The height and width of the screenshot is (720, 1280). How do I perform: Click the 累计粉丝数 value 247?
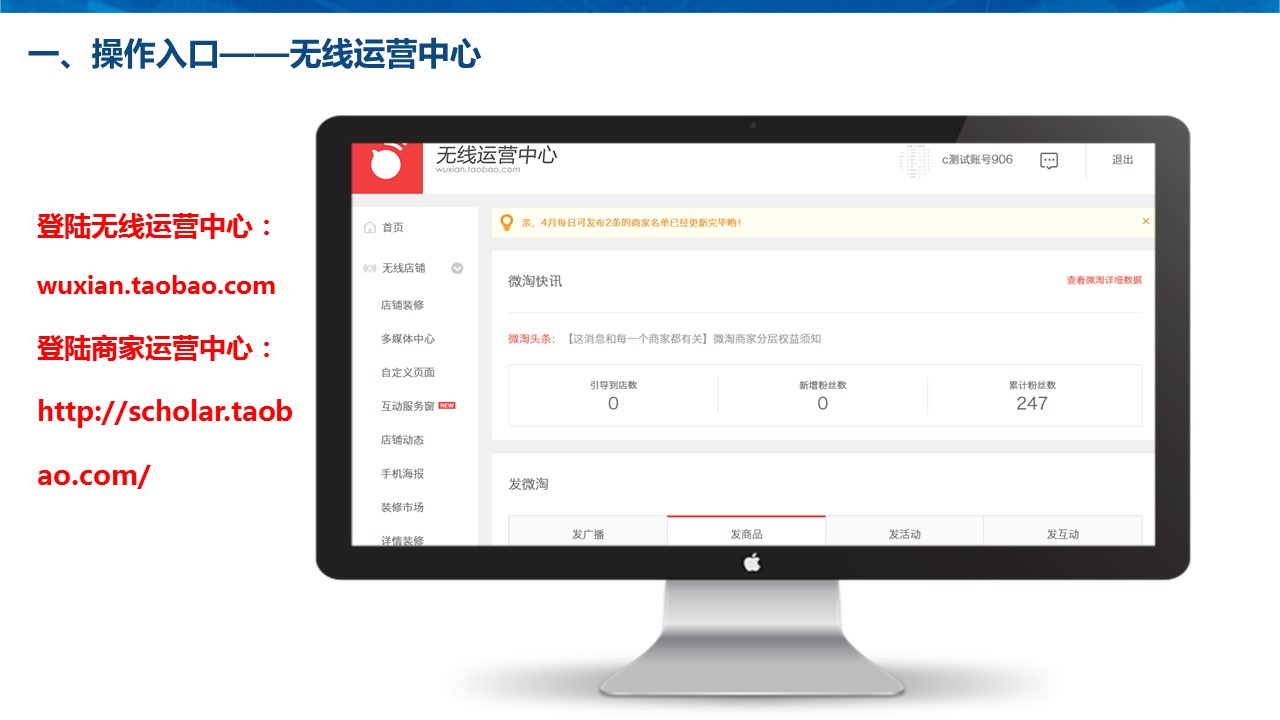1032,404
